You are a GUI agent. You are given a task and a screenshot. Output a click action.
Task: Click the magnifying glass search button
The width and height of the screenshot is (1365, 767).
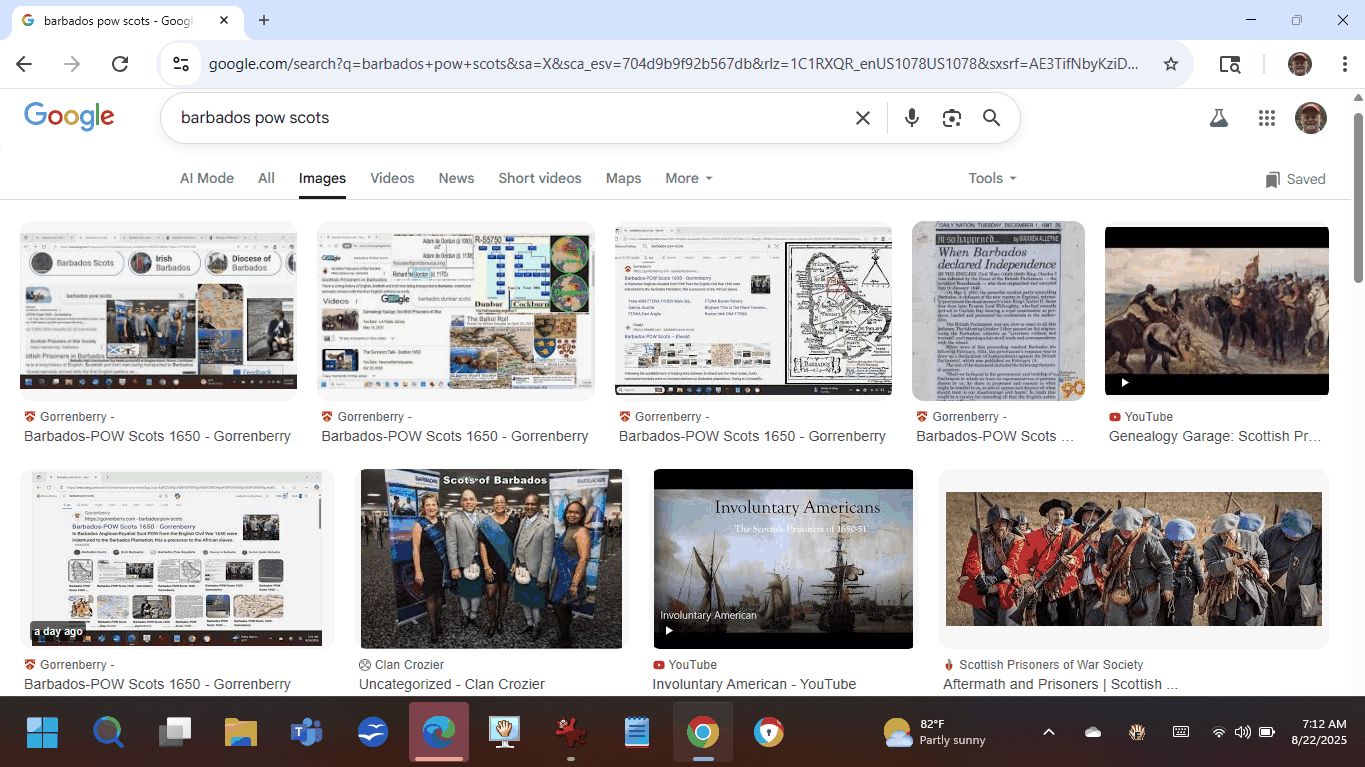point(991,118)
